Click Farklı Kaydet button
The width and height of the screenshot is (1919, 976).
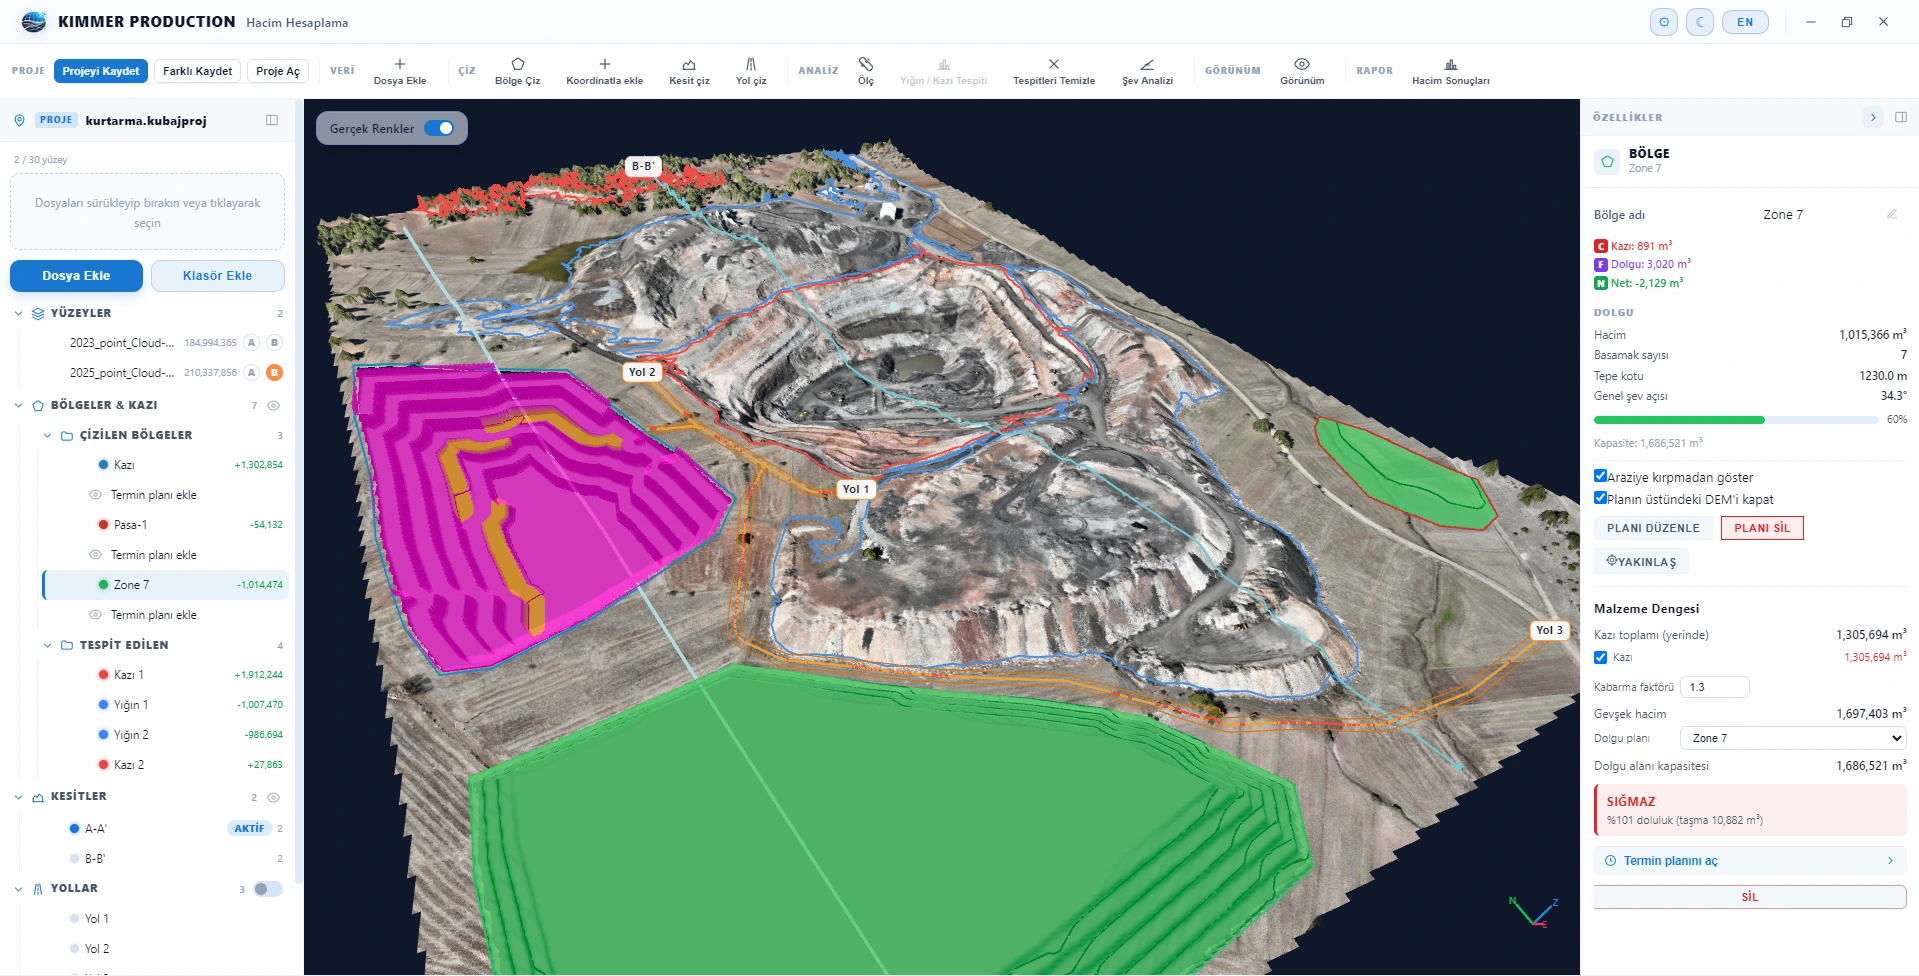(x=197, y=71)
